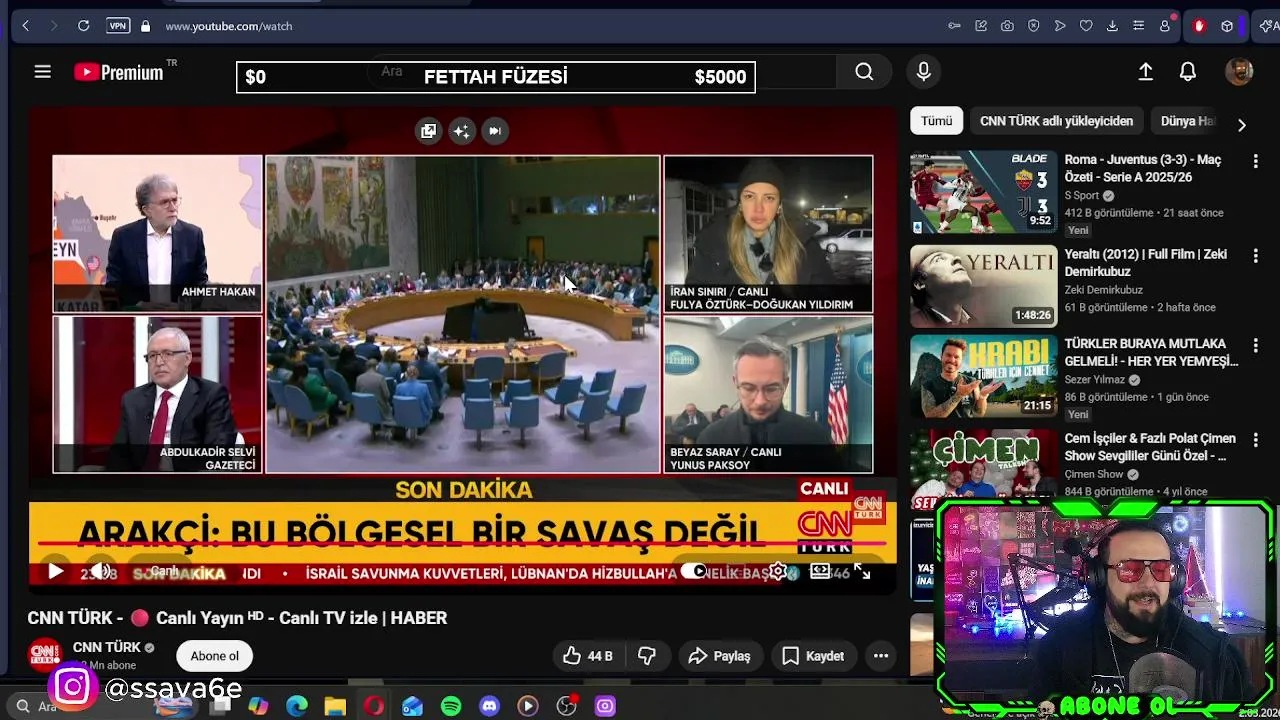Open File Explorer from taskbar
This screenshot has height=720, width=1280.
335,706
